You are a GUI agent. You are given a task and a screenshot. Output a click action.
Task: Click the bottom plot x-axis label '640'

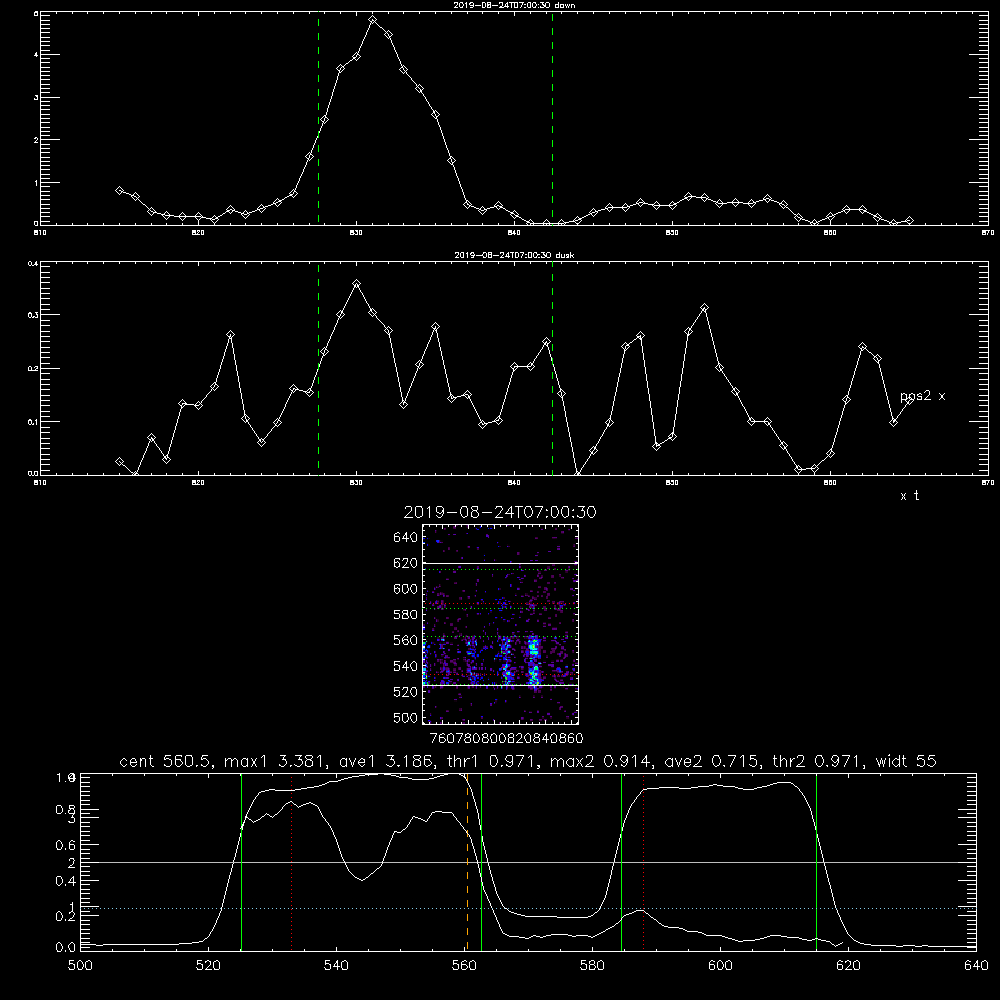(976, 966)
